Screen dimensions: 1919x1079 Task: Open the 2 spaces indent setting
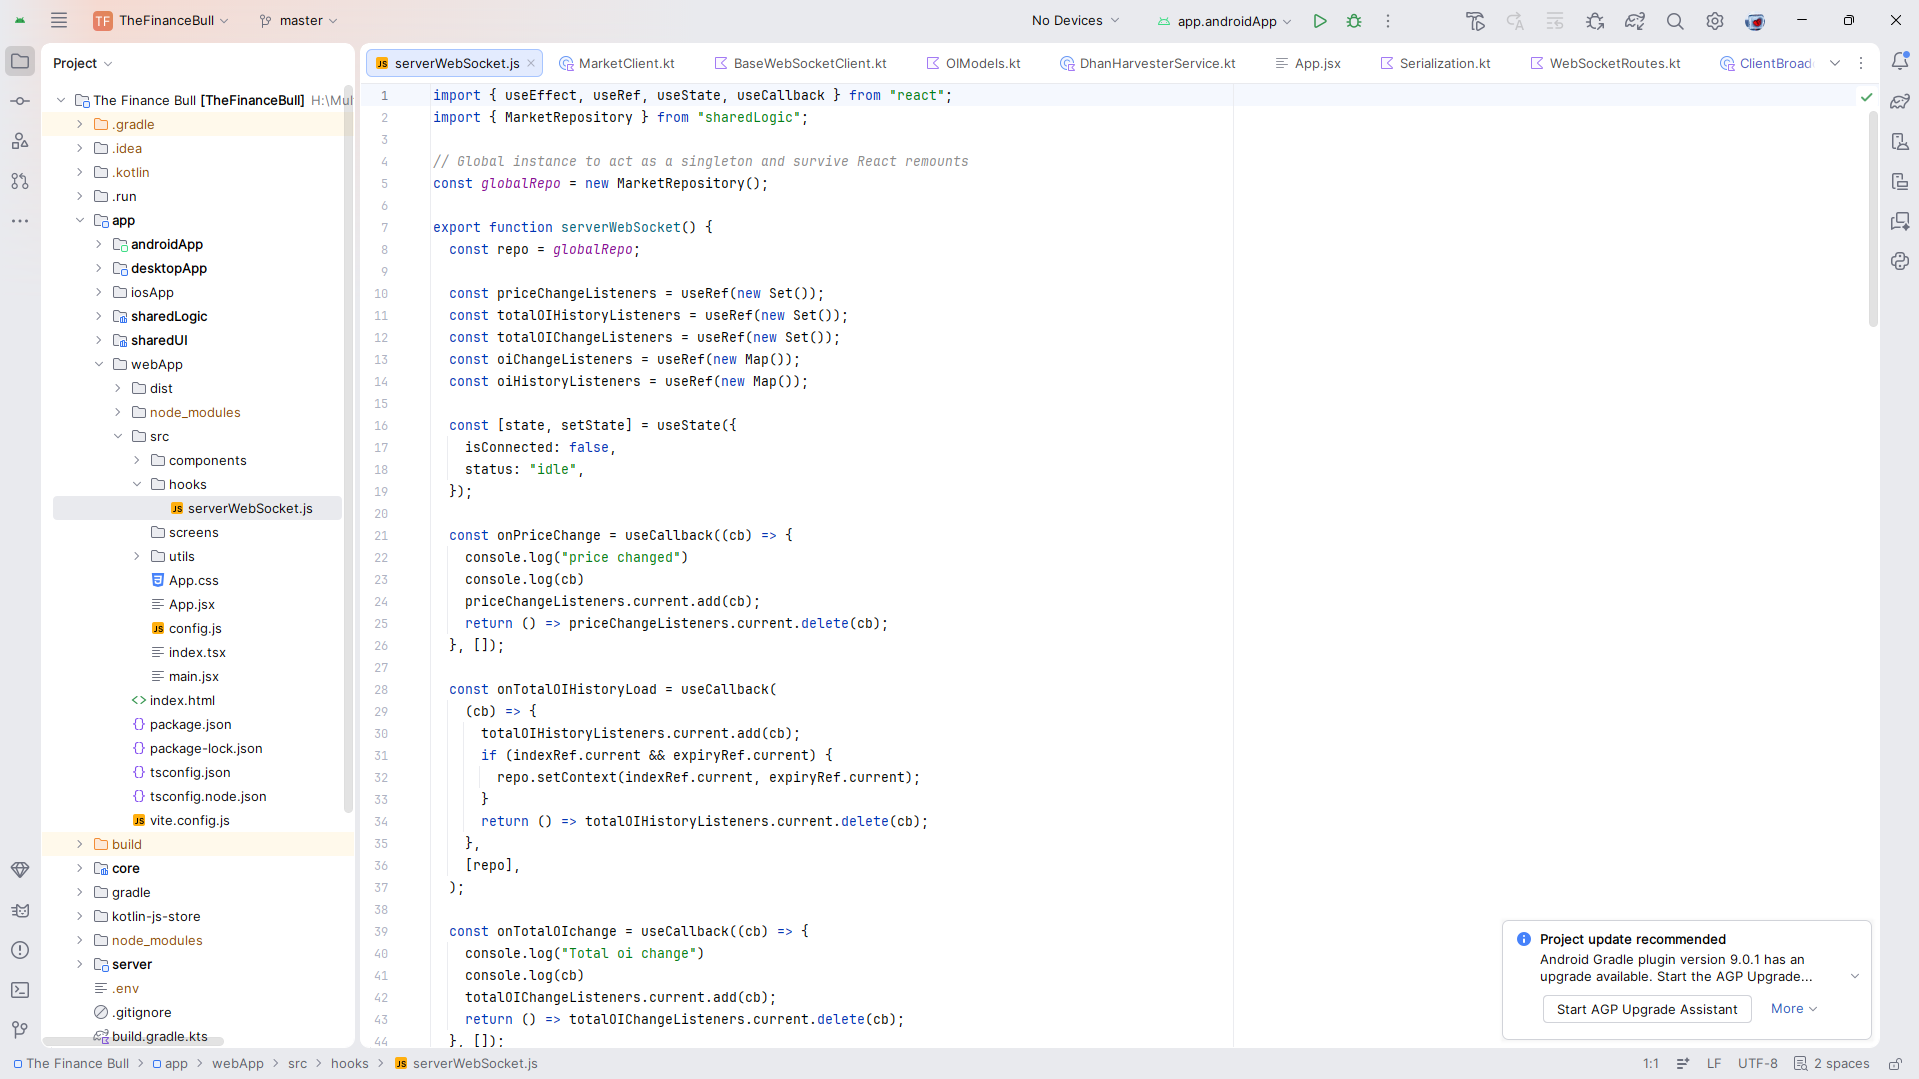point(1831,1064)
